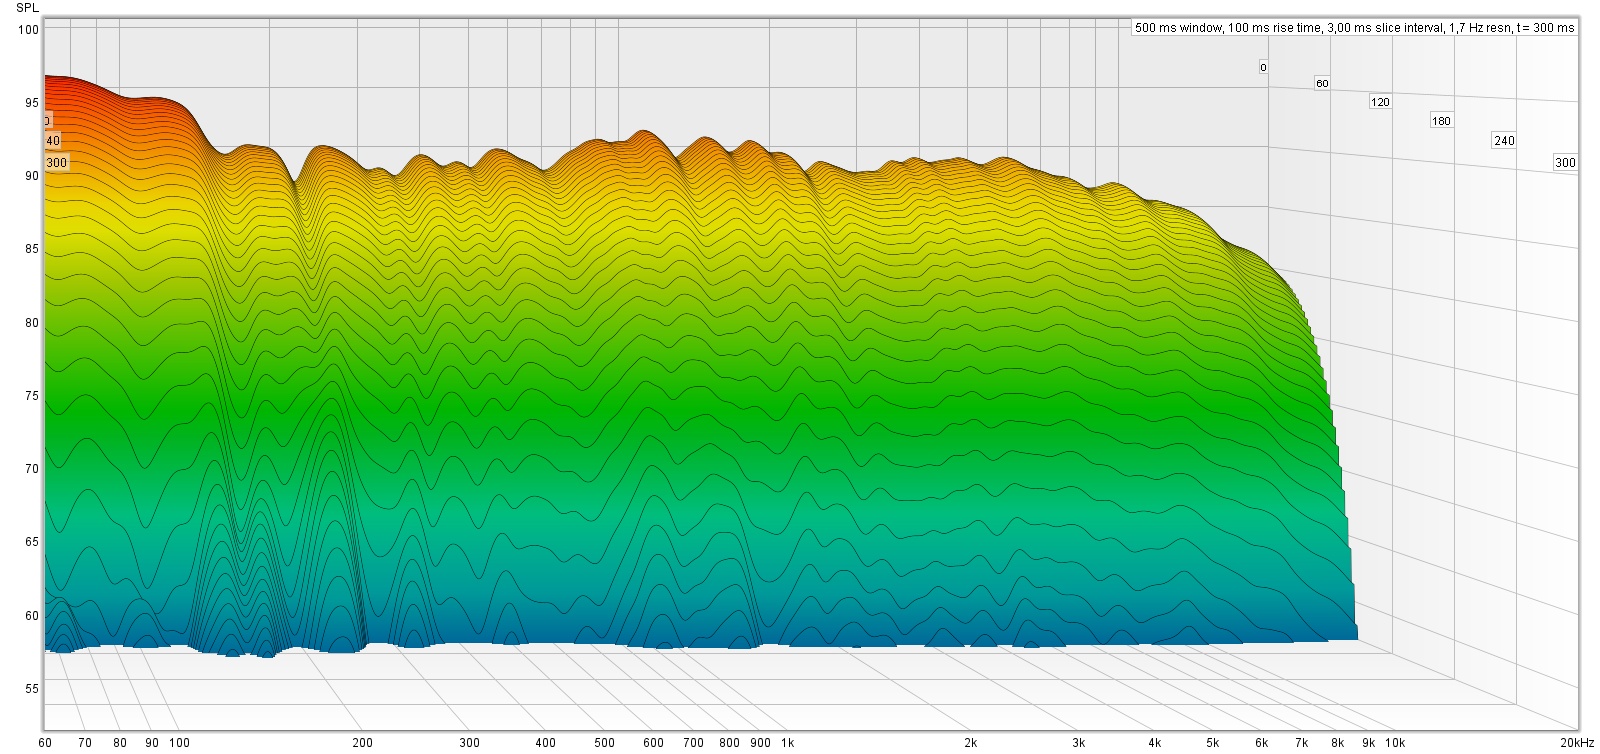Image resolution: width=1600 pixels, height=754 pixels.
Task: Select the '1k' frequency axis label
Action: (788, 743)
